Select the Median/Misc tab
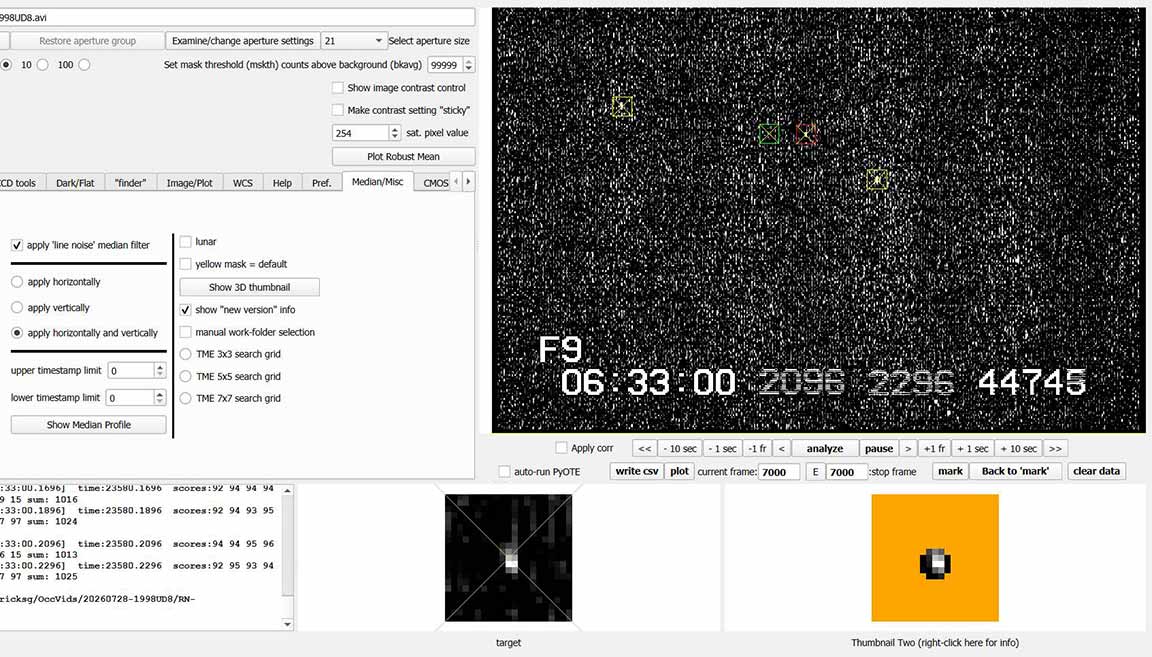Image resolution: width=1152 pixels, height=657 pixels. pos(378,182)
